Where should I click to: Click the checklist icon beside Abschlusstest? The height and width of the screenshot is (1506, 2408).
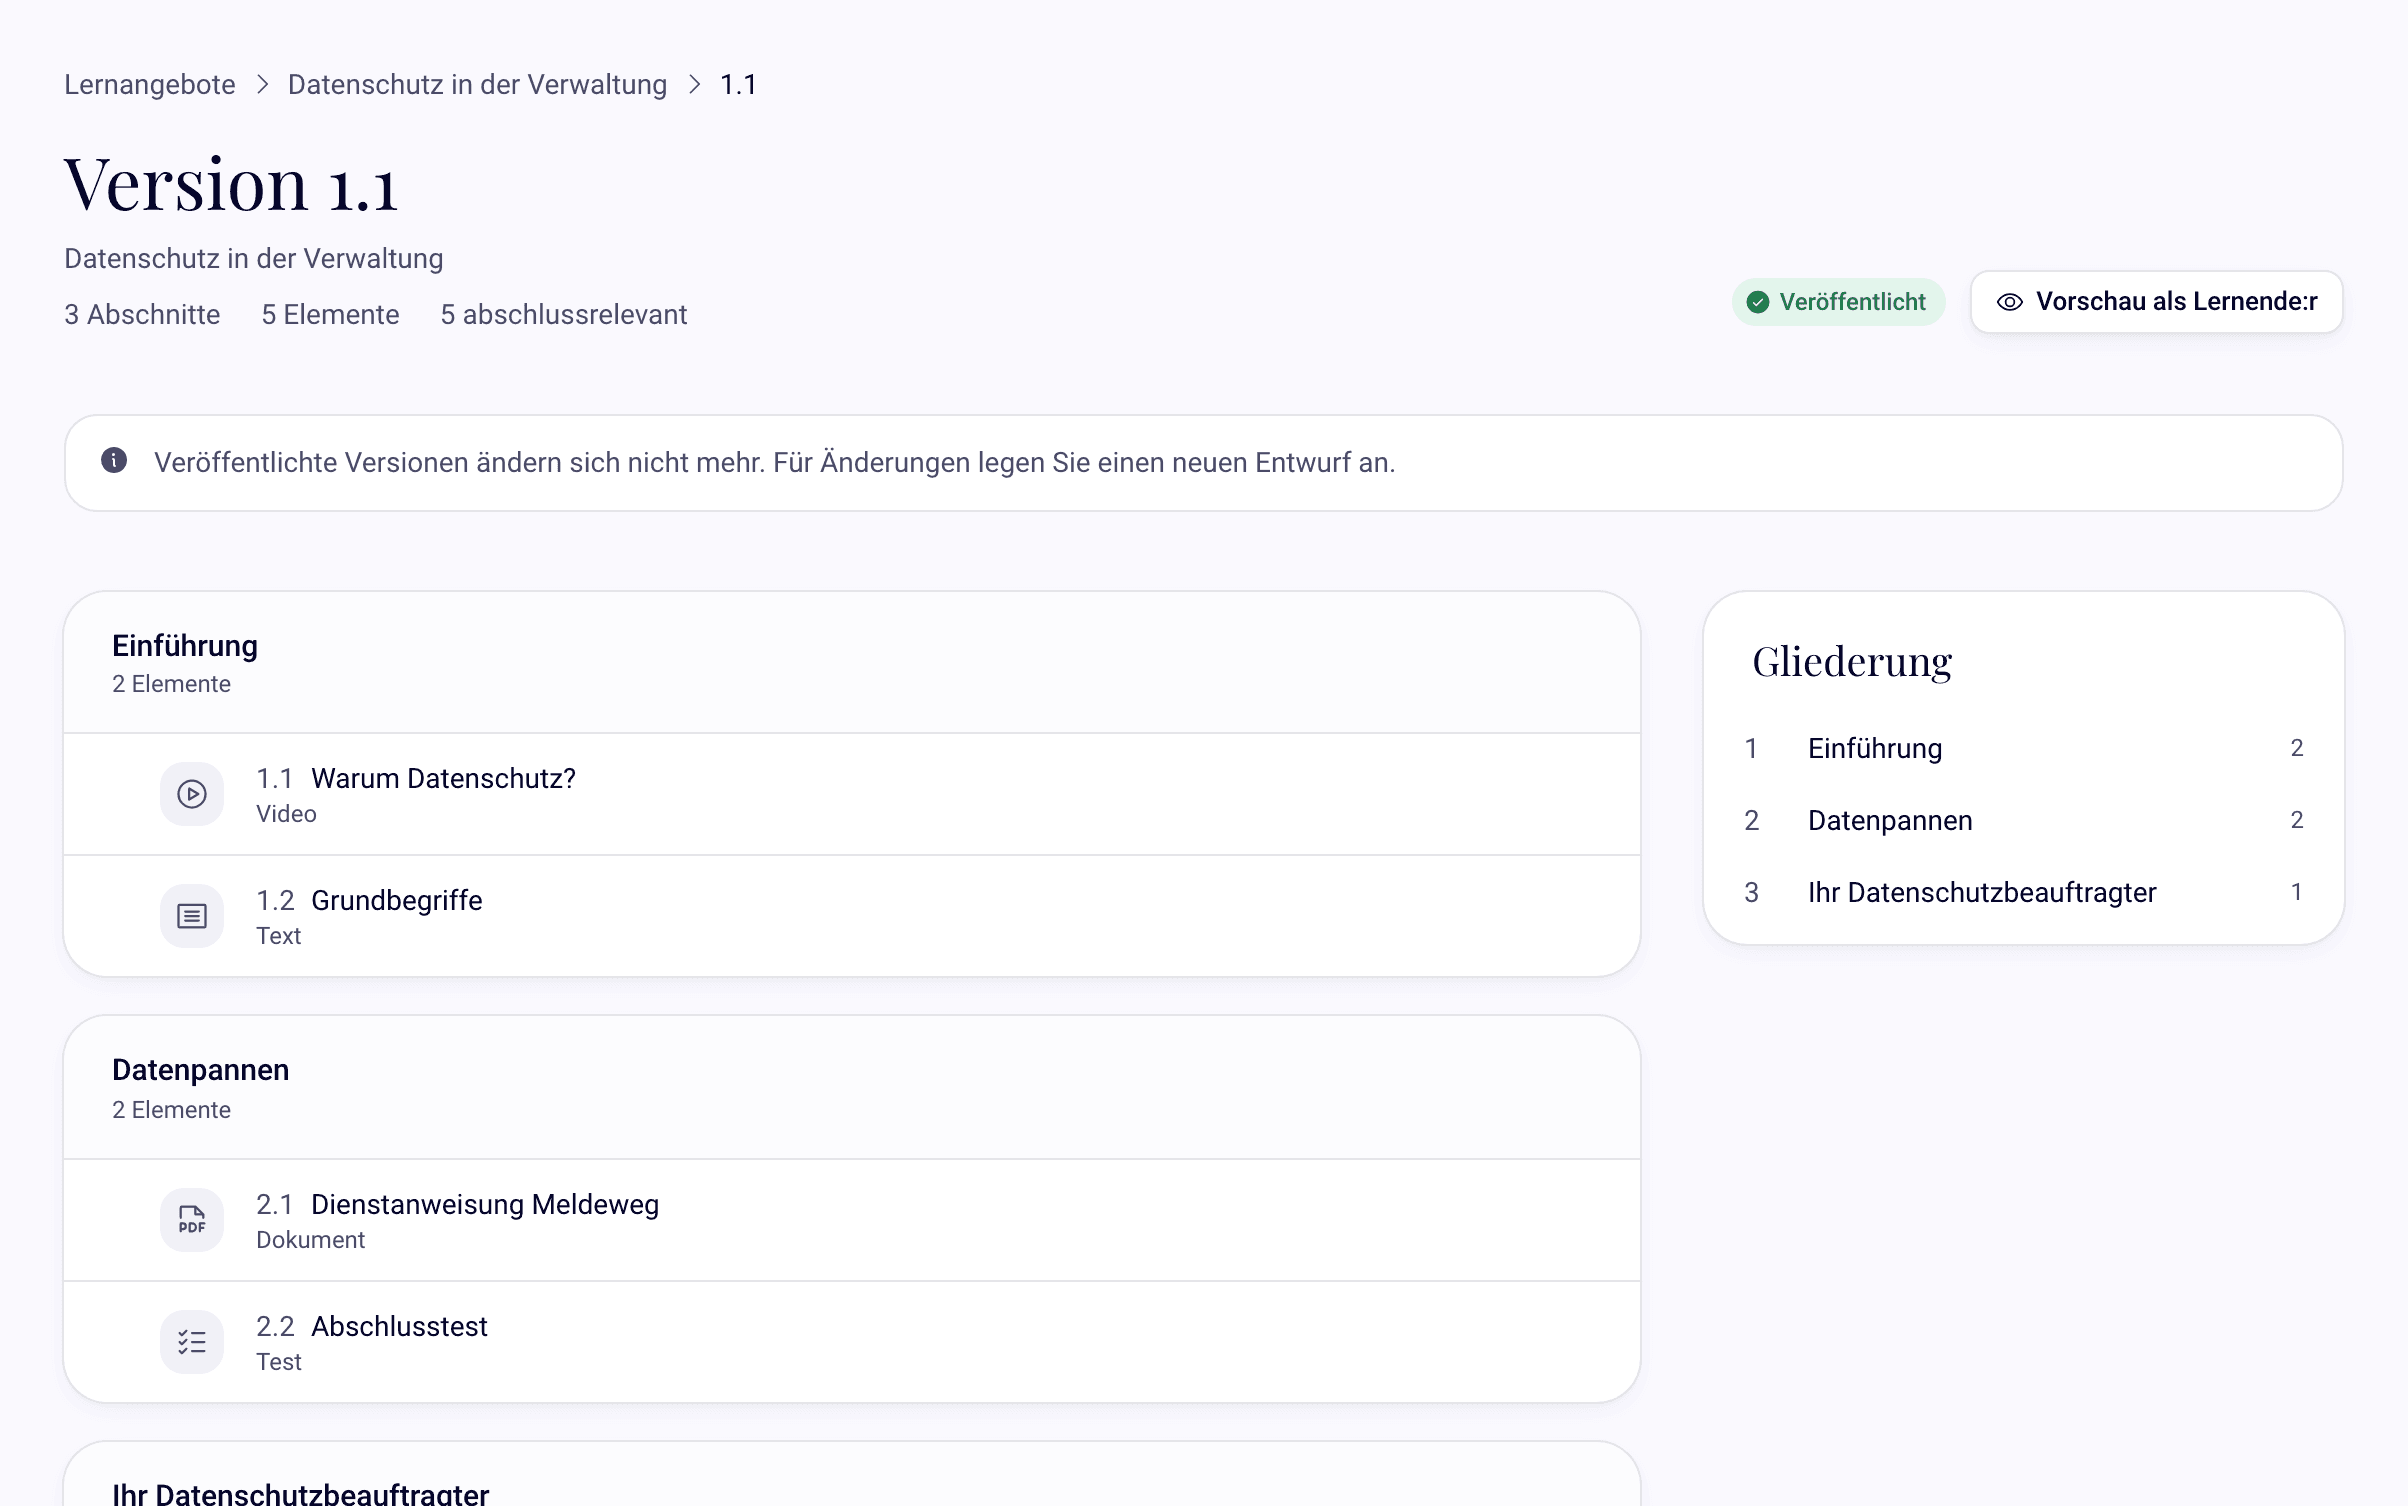[192, 1342]
